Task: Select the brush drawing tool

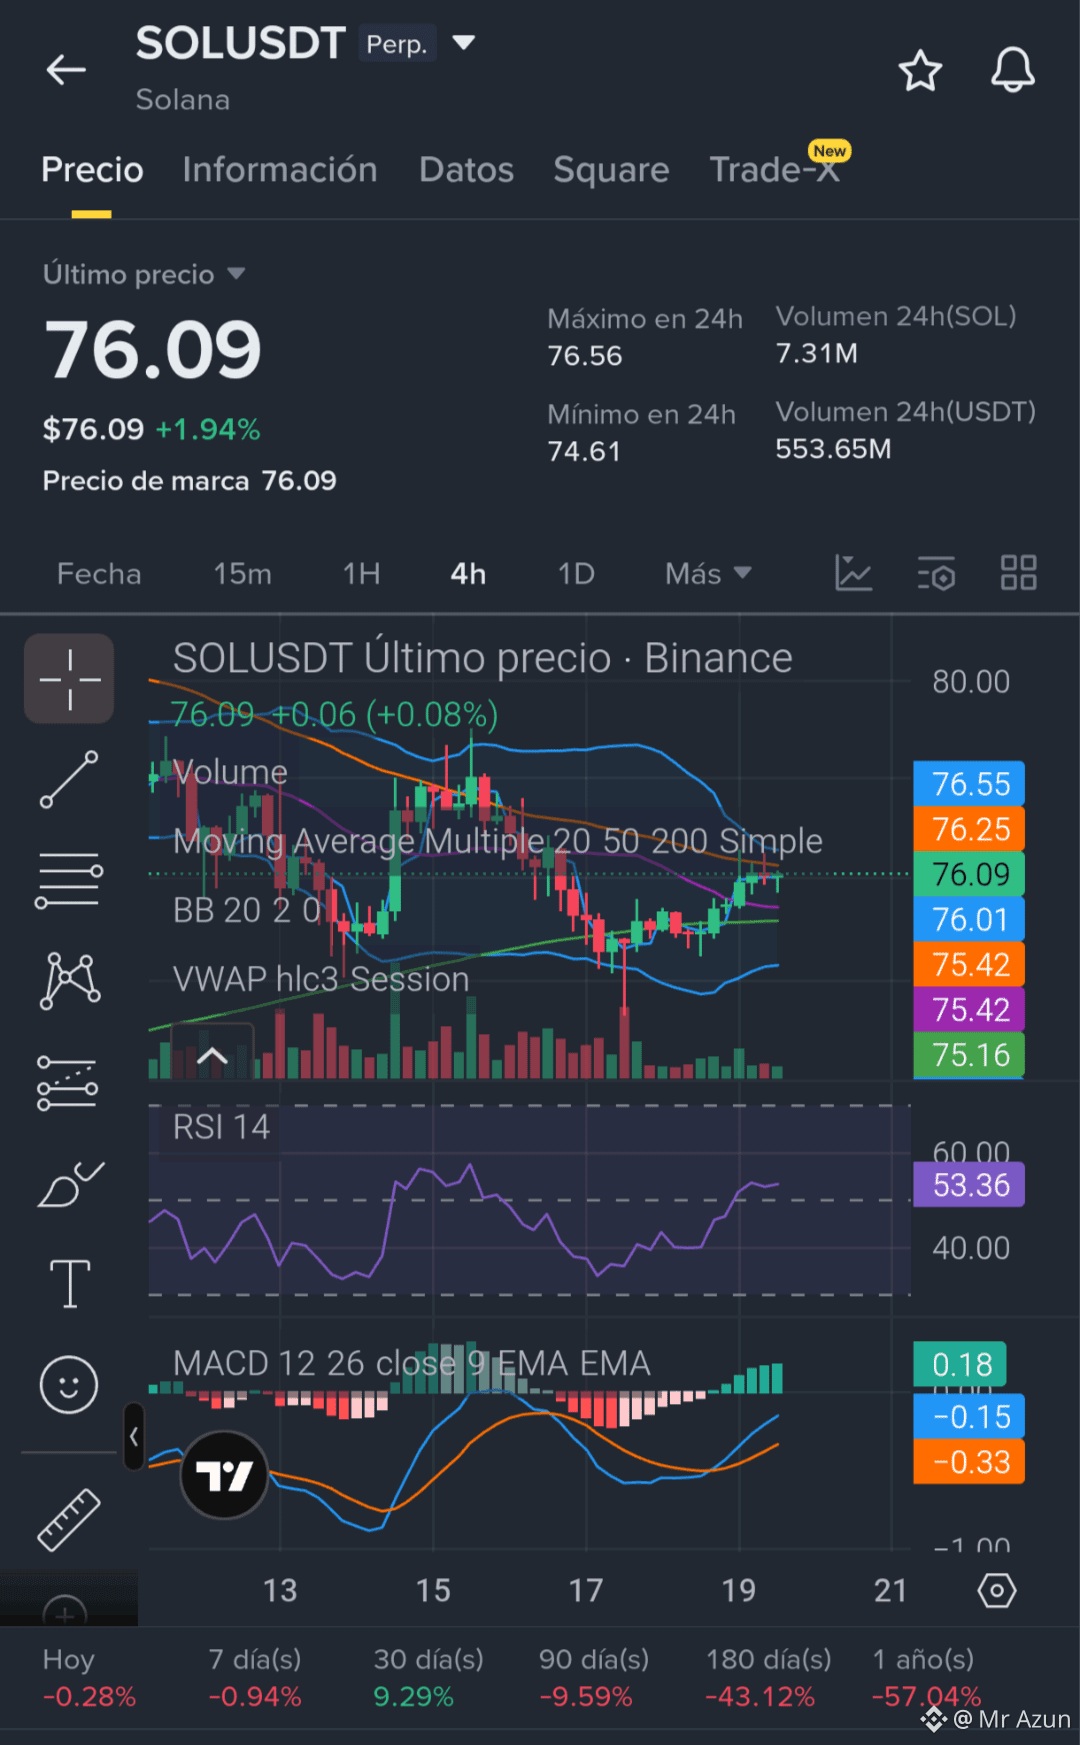Action: [x=69, y=1184]
